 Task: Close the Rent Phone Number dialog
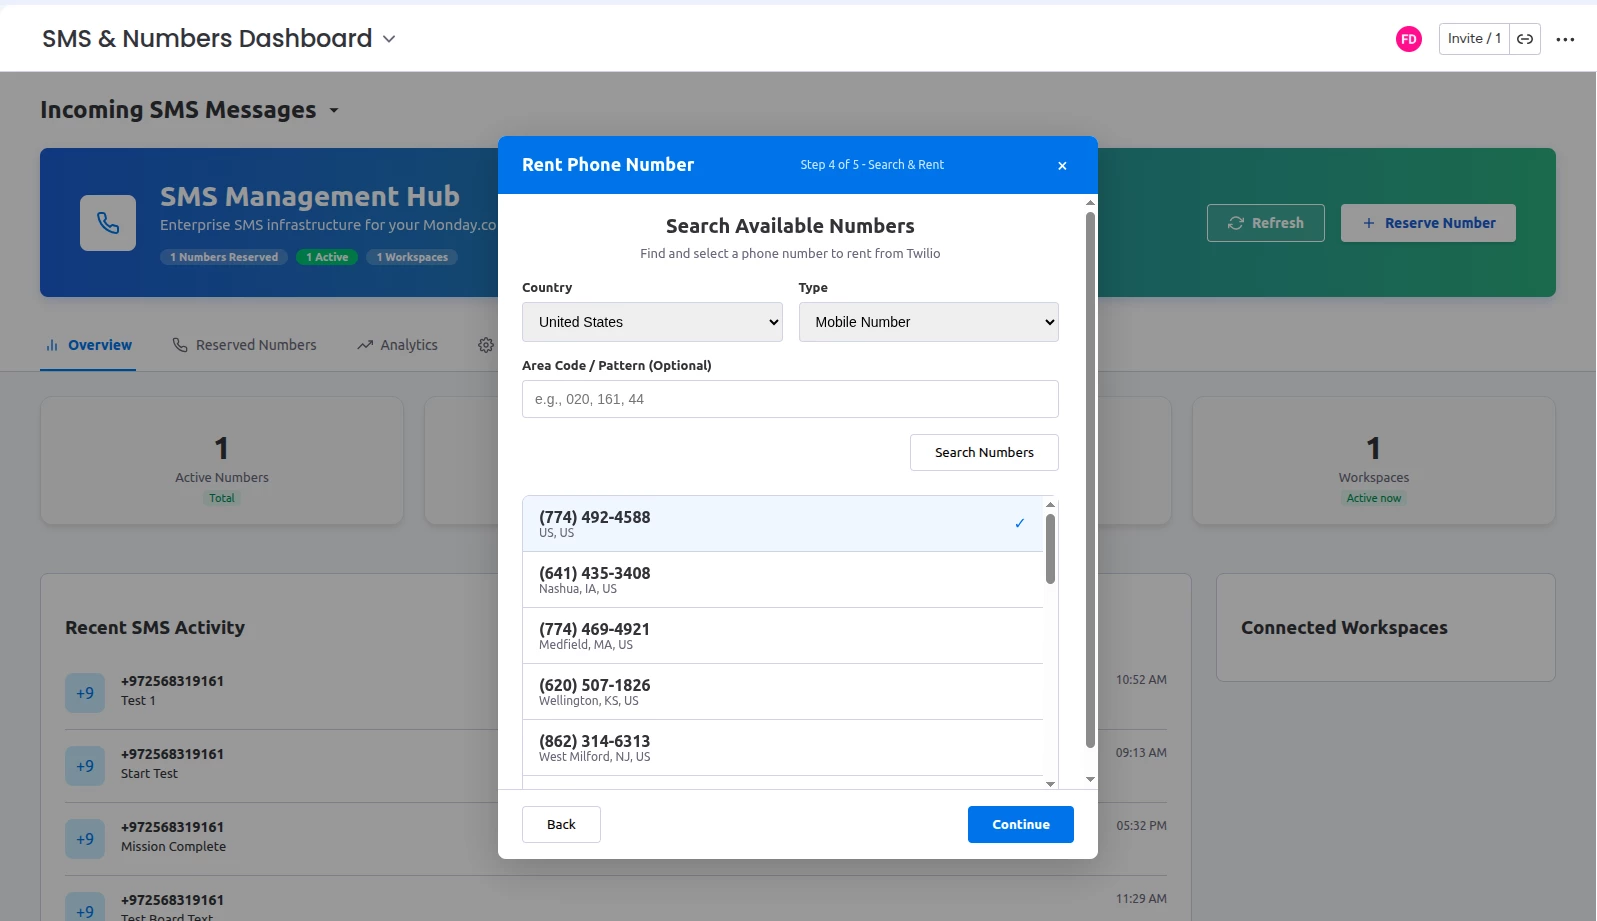point(1062,166)
